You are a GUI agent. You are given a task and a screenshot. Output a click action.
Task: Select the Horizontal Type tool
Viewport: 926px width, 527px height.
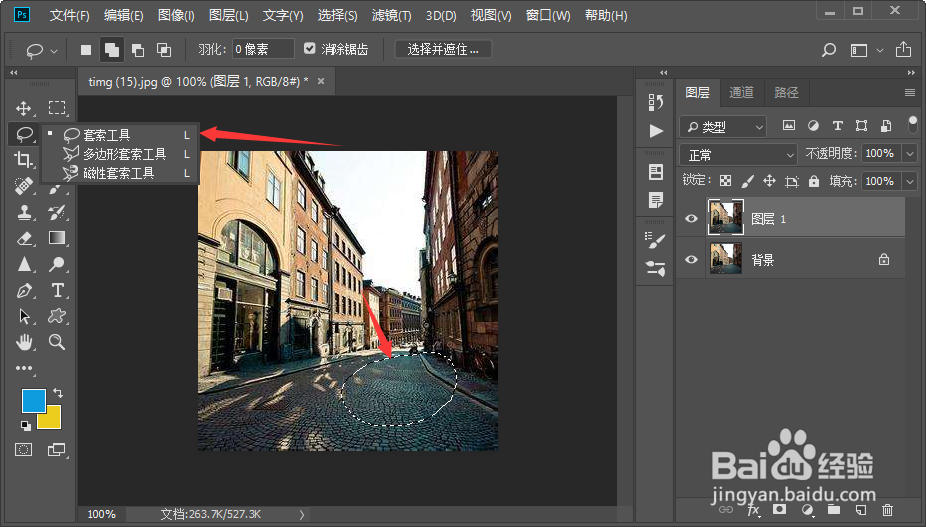point(57,290)
